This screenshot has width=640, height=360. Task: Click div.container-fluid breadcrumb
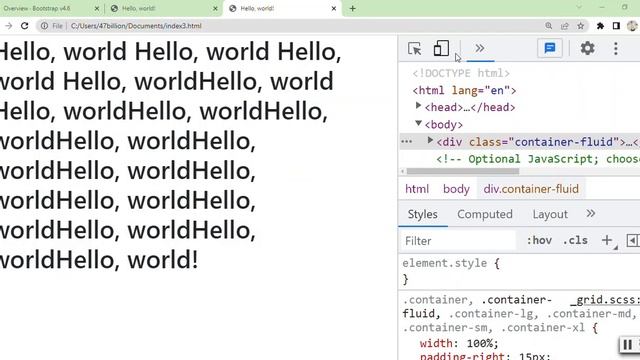tap(531, 189)
